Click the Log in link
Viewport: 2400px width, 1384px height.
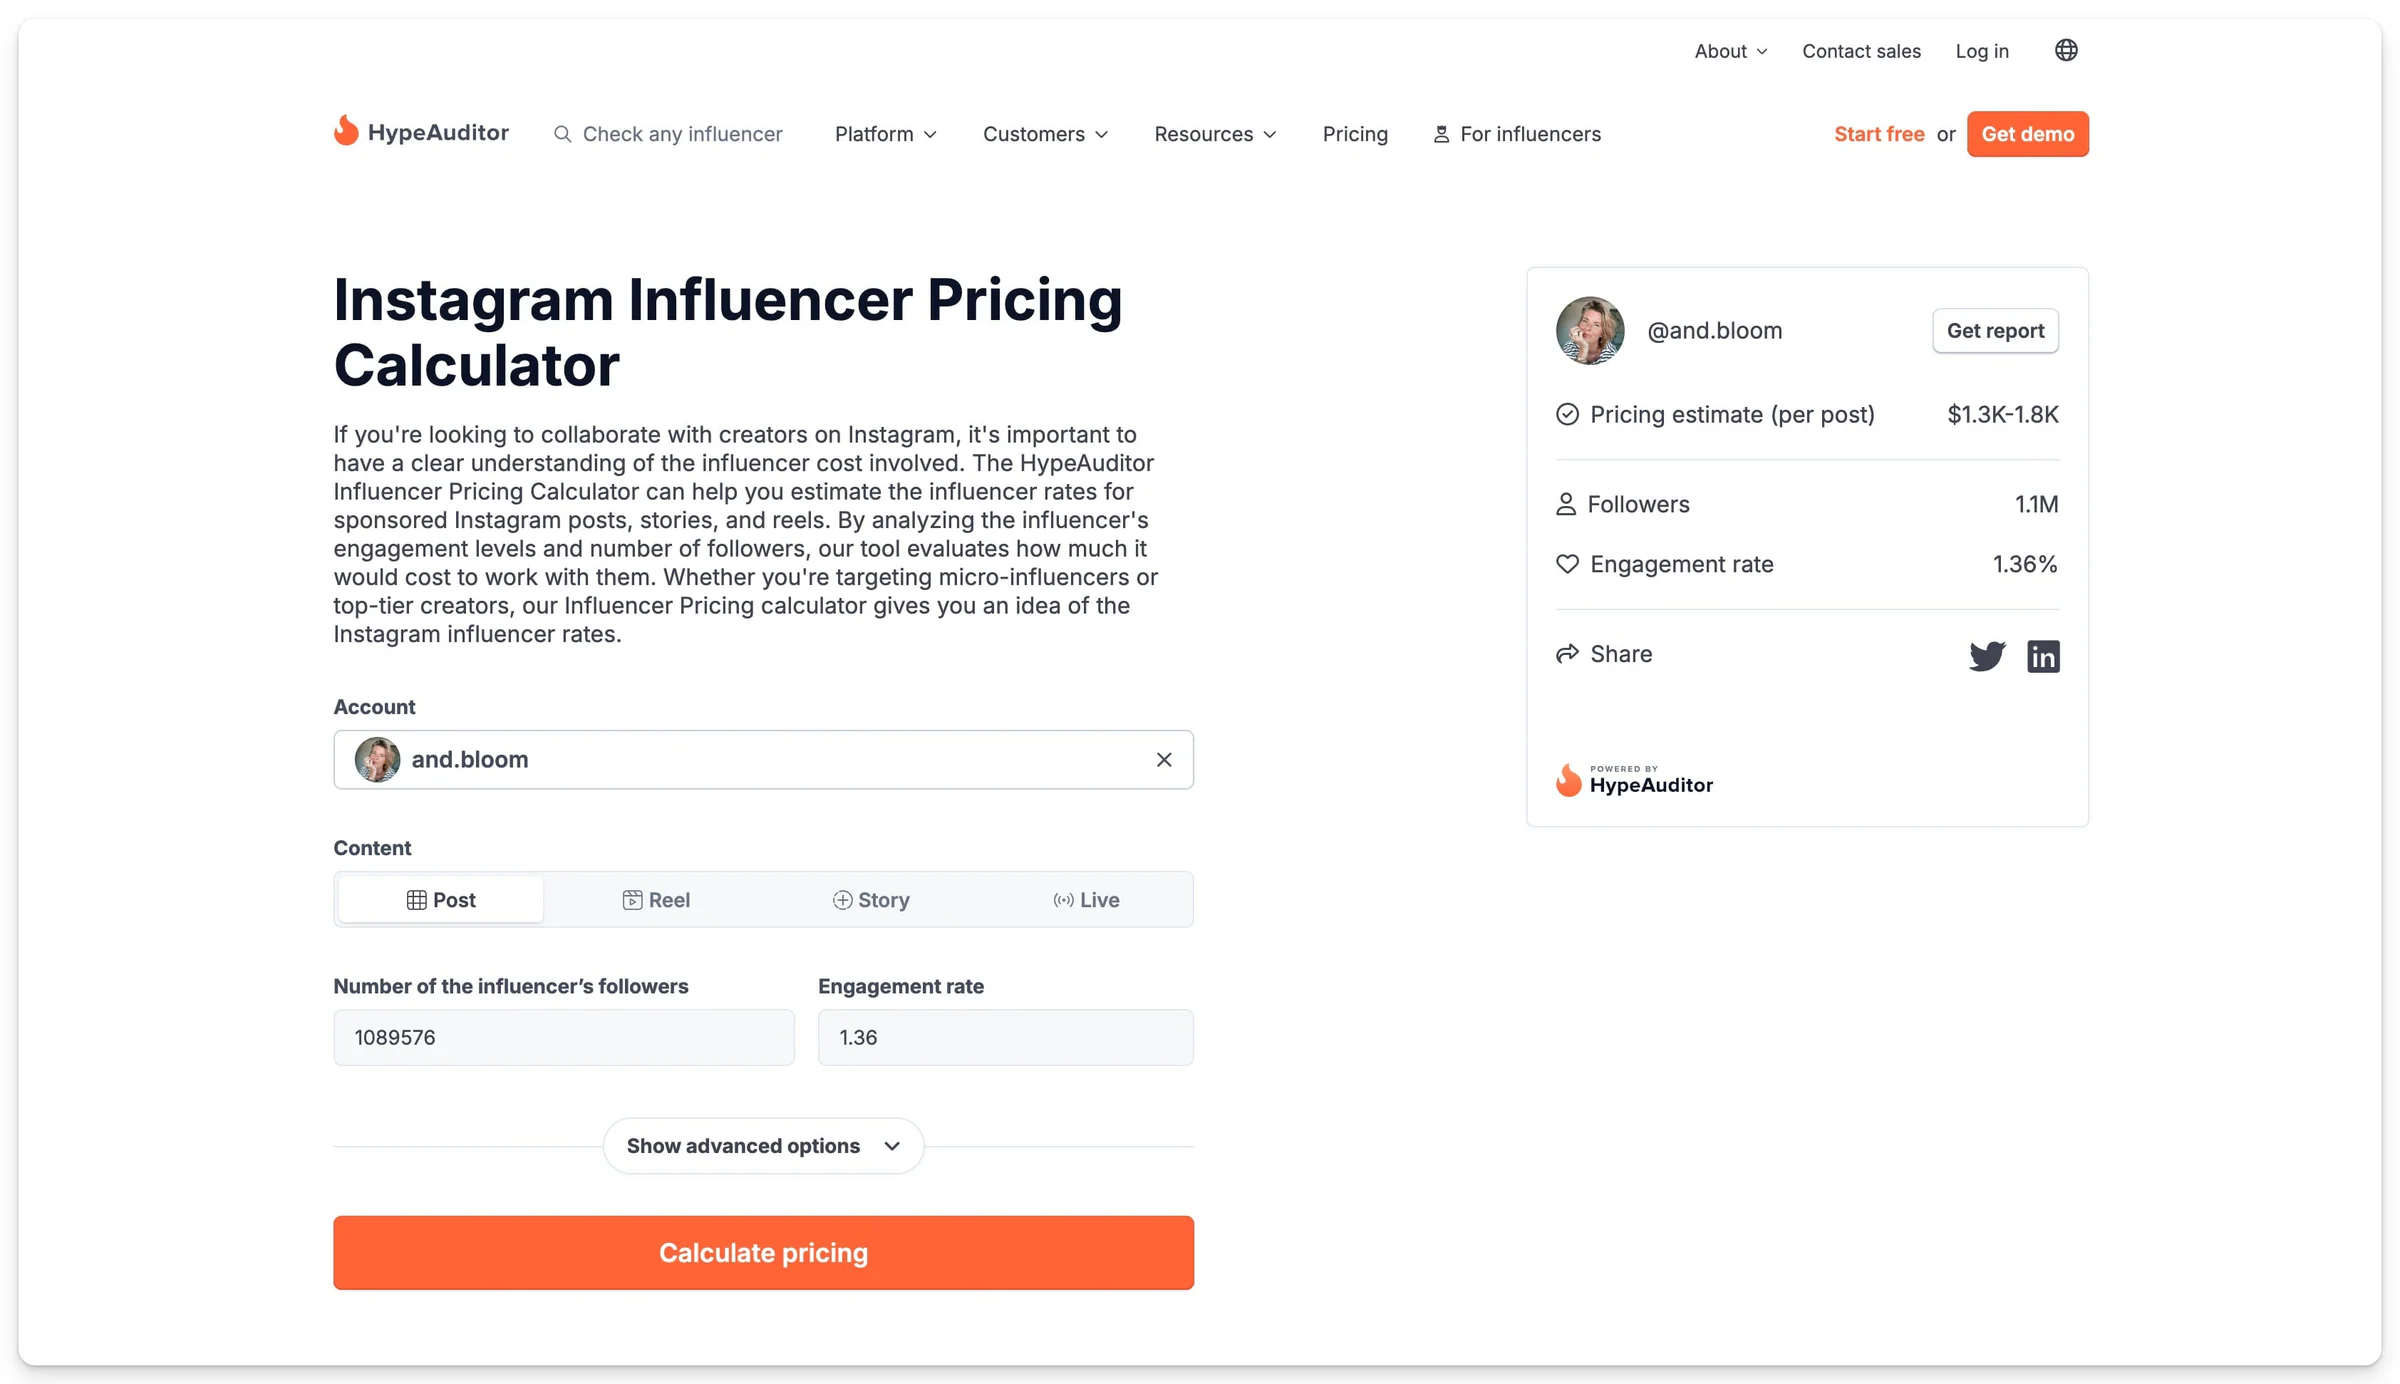pyautogui.click(x=1982, y=51)
